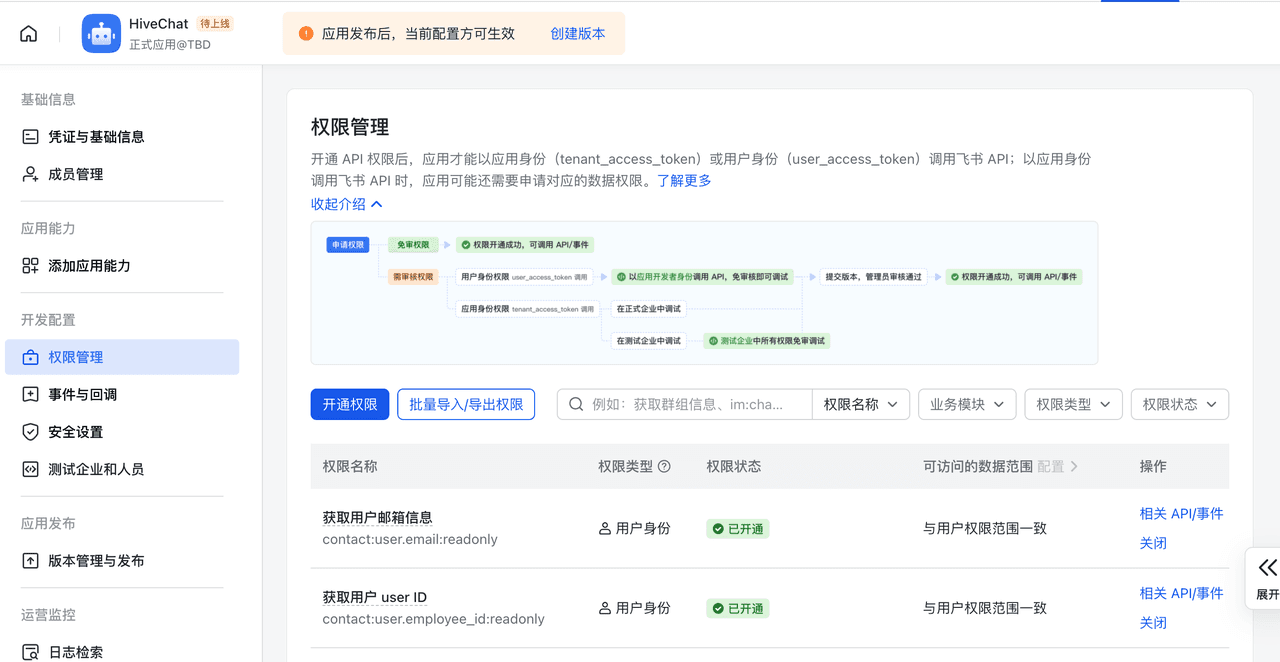The height and width of the screenshot is (662, 1280).
Task: Click the 日志检索 search-log icon
Action: (x=30, y=652)
